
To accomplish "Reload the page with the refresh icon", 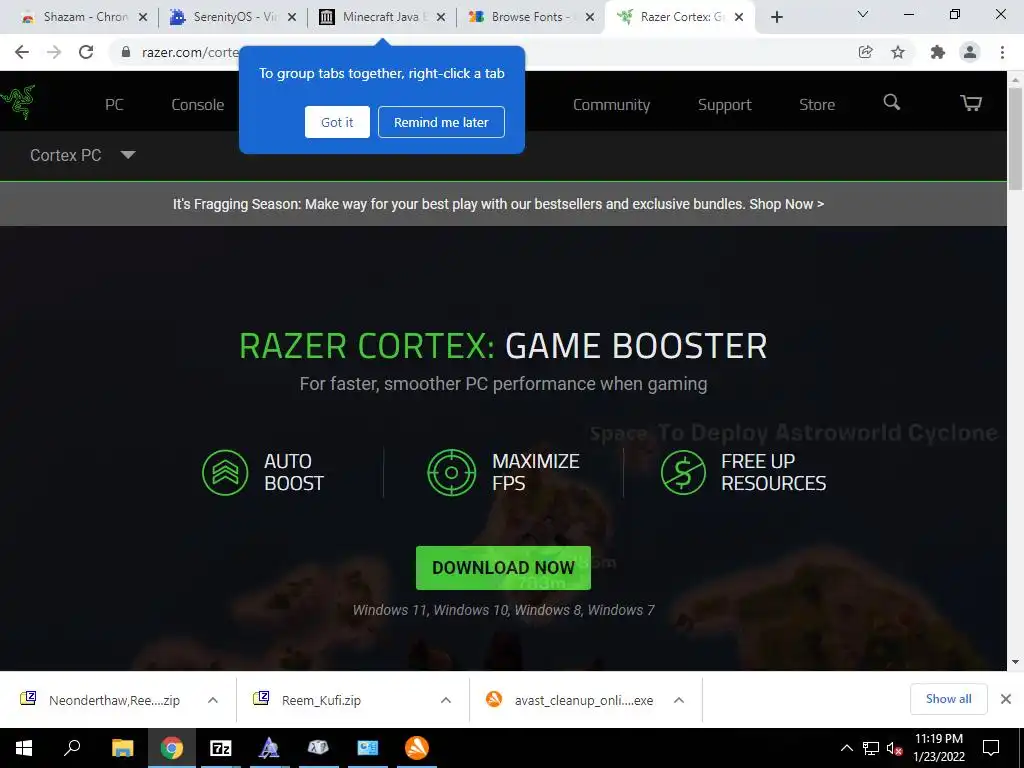I will (86, 52).
